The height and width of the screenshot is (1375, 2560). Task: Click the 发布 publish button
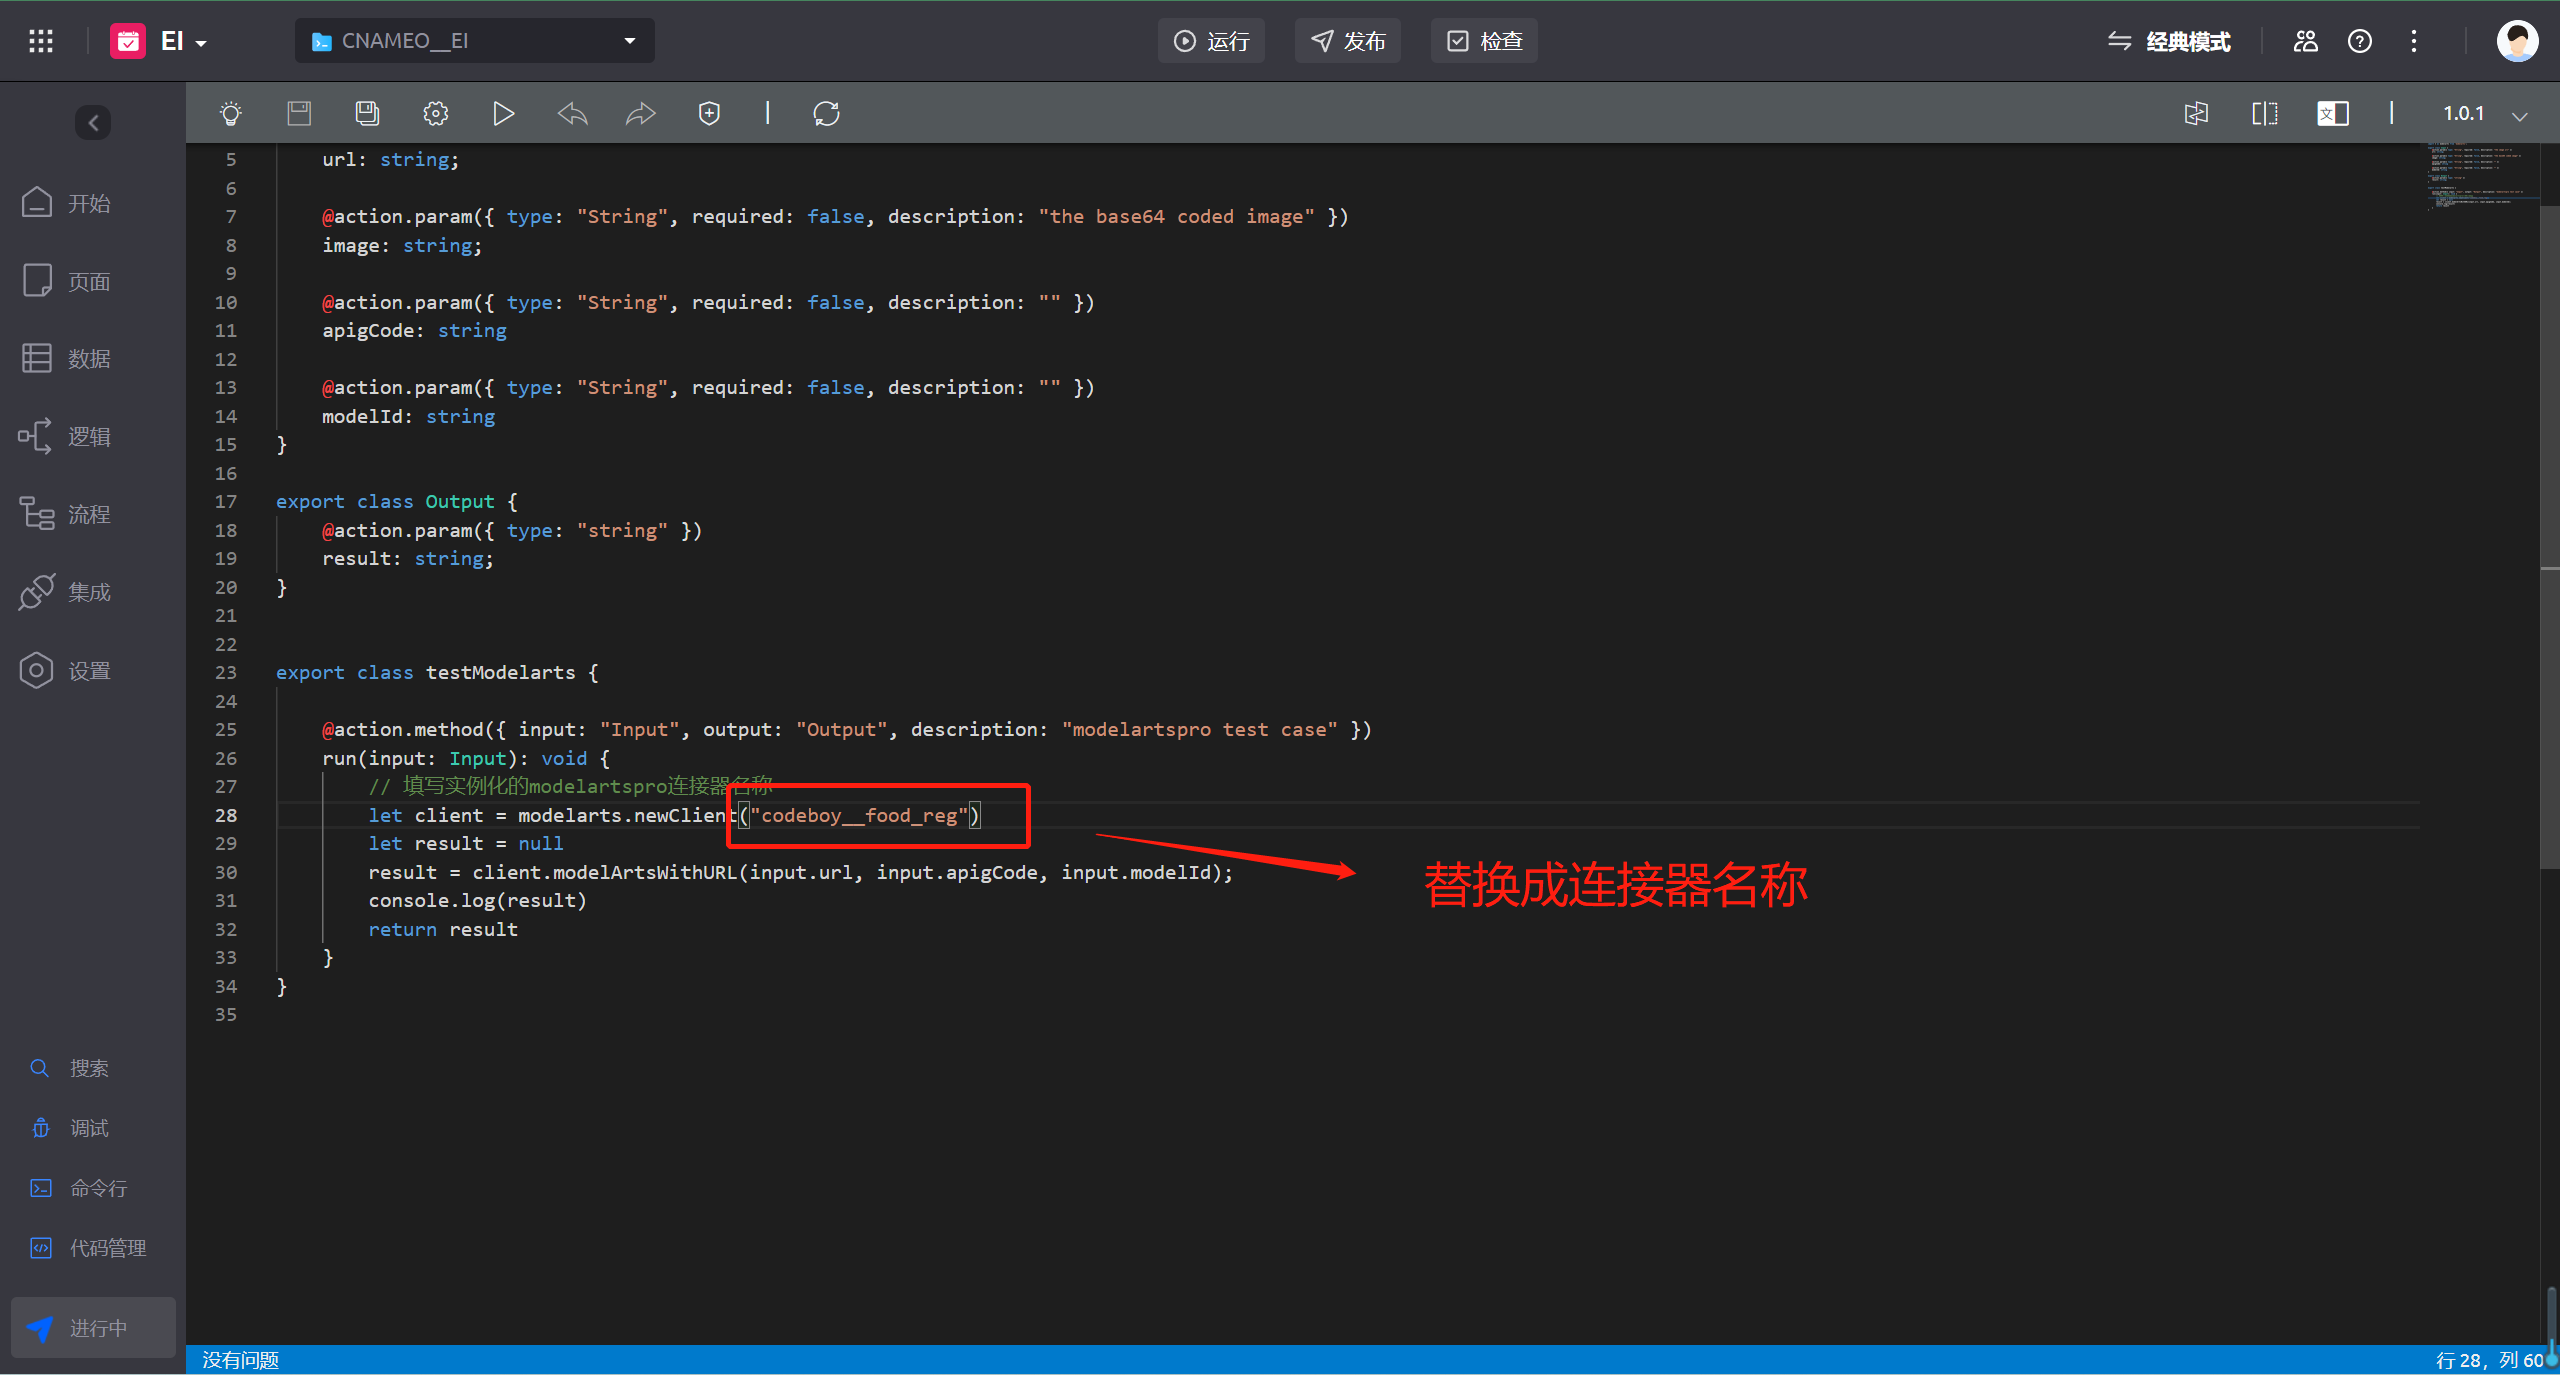click(x=1348, y=41)
